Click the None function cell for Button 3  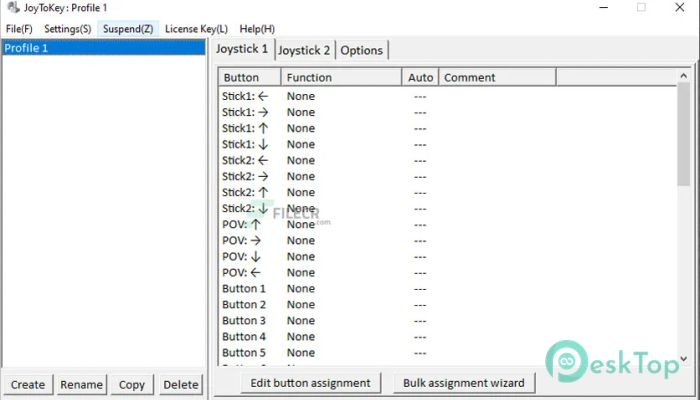click(x=301, y=321)
